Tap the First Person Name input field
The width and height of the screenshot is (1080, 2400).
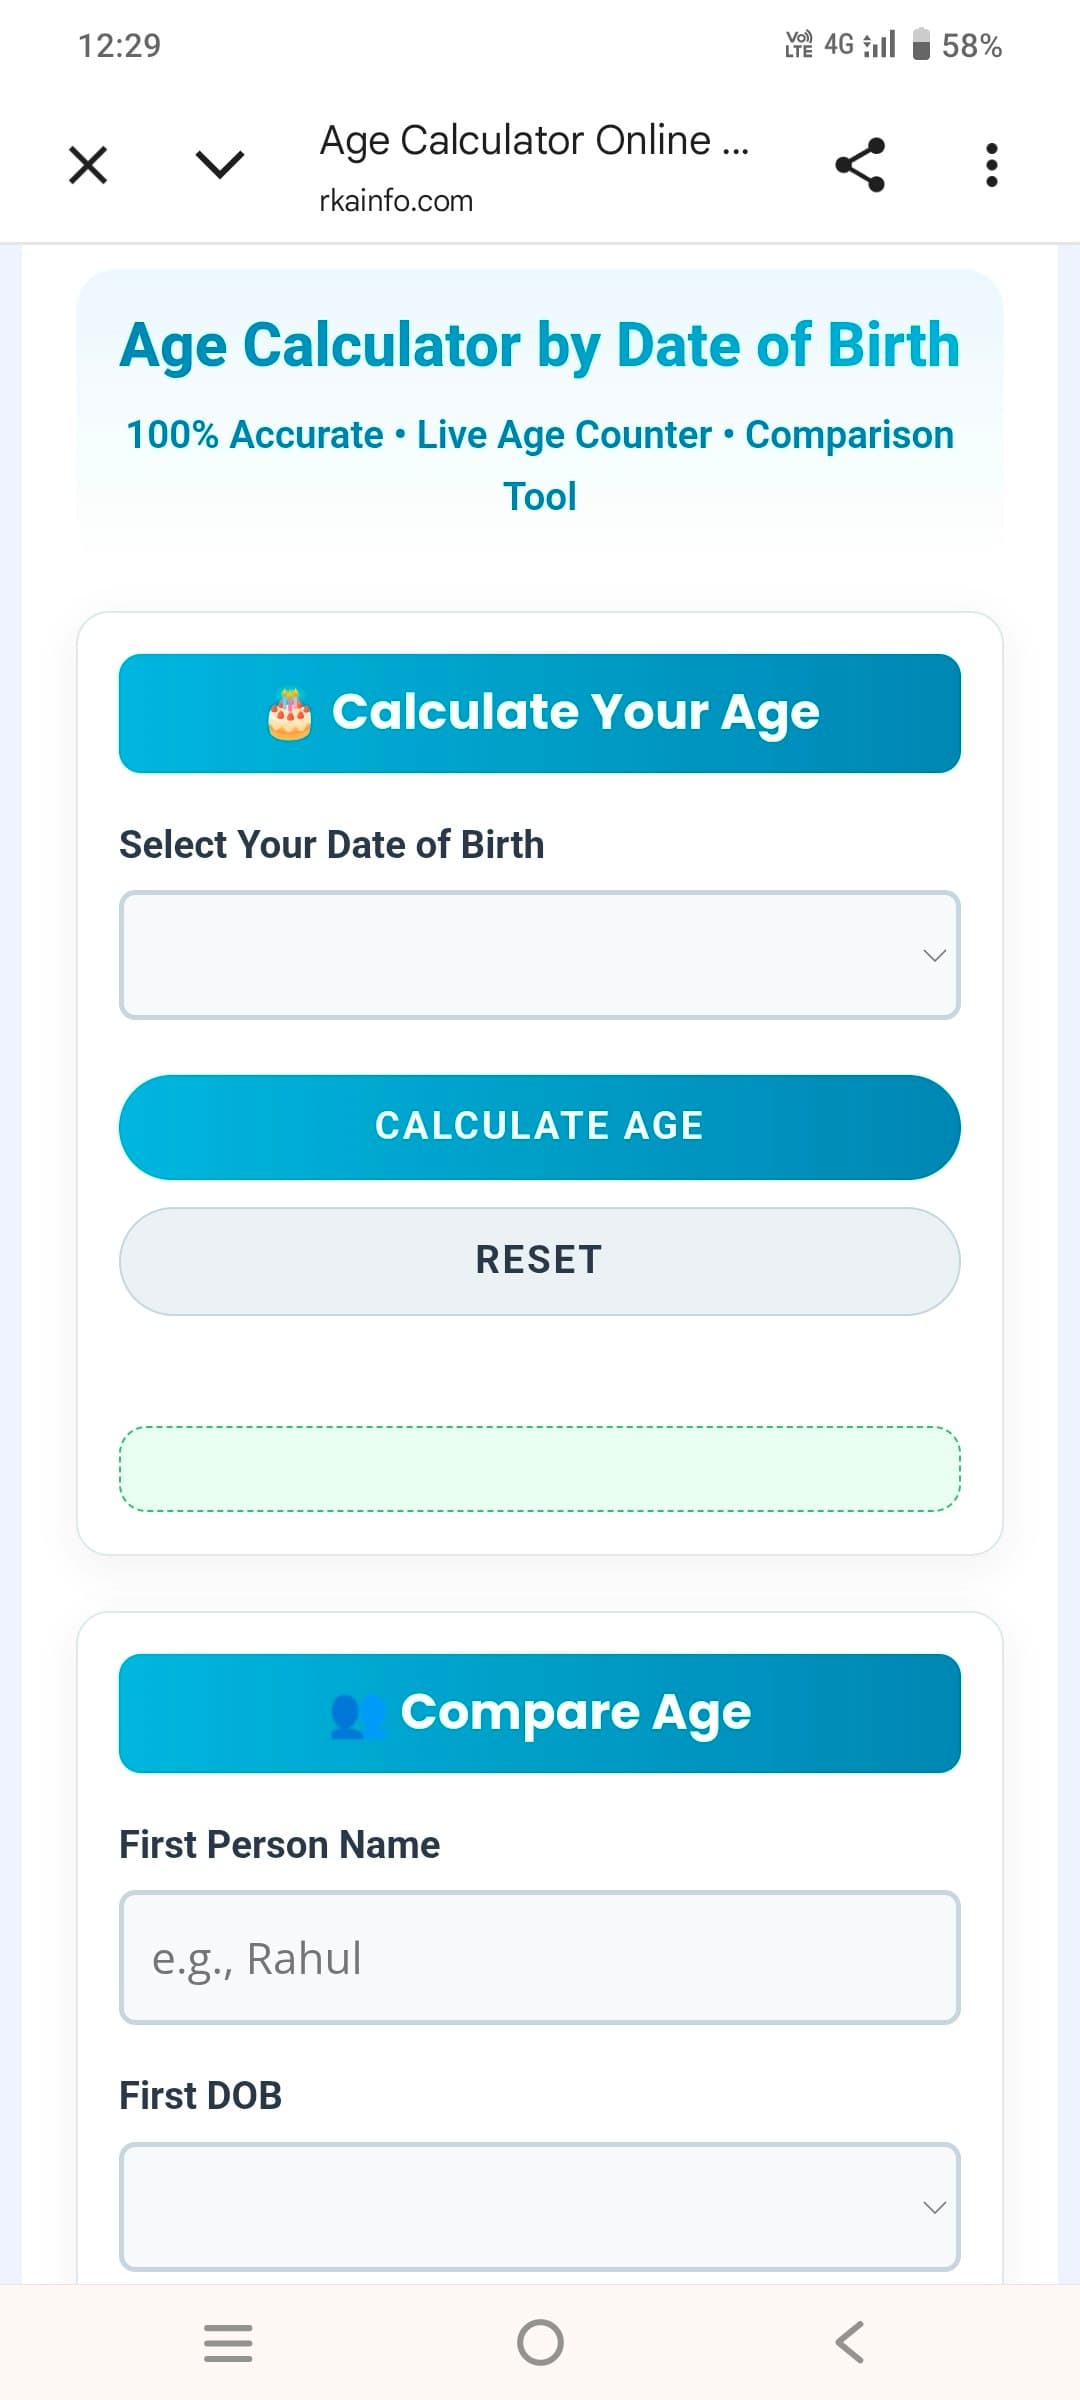coord(540,1957)
